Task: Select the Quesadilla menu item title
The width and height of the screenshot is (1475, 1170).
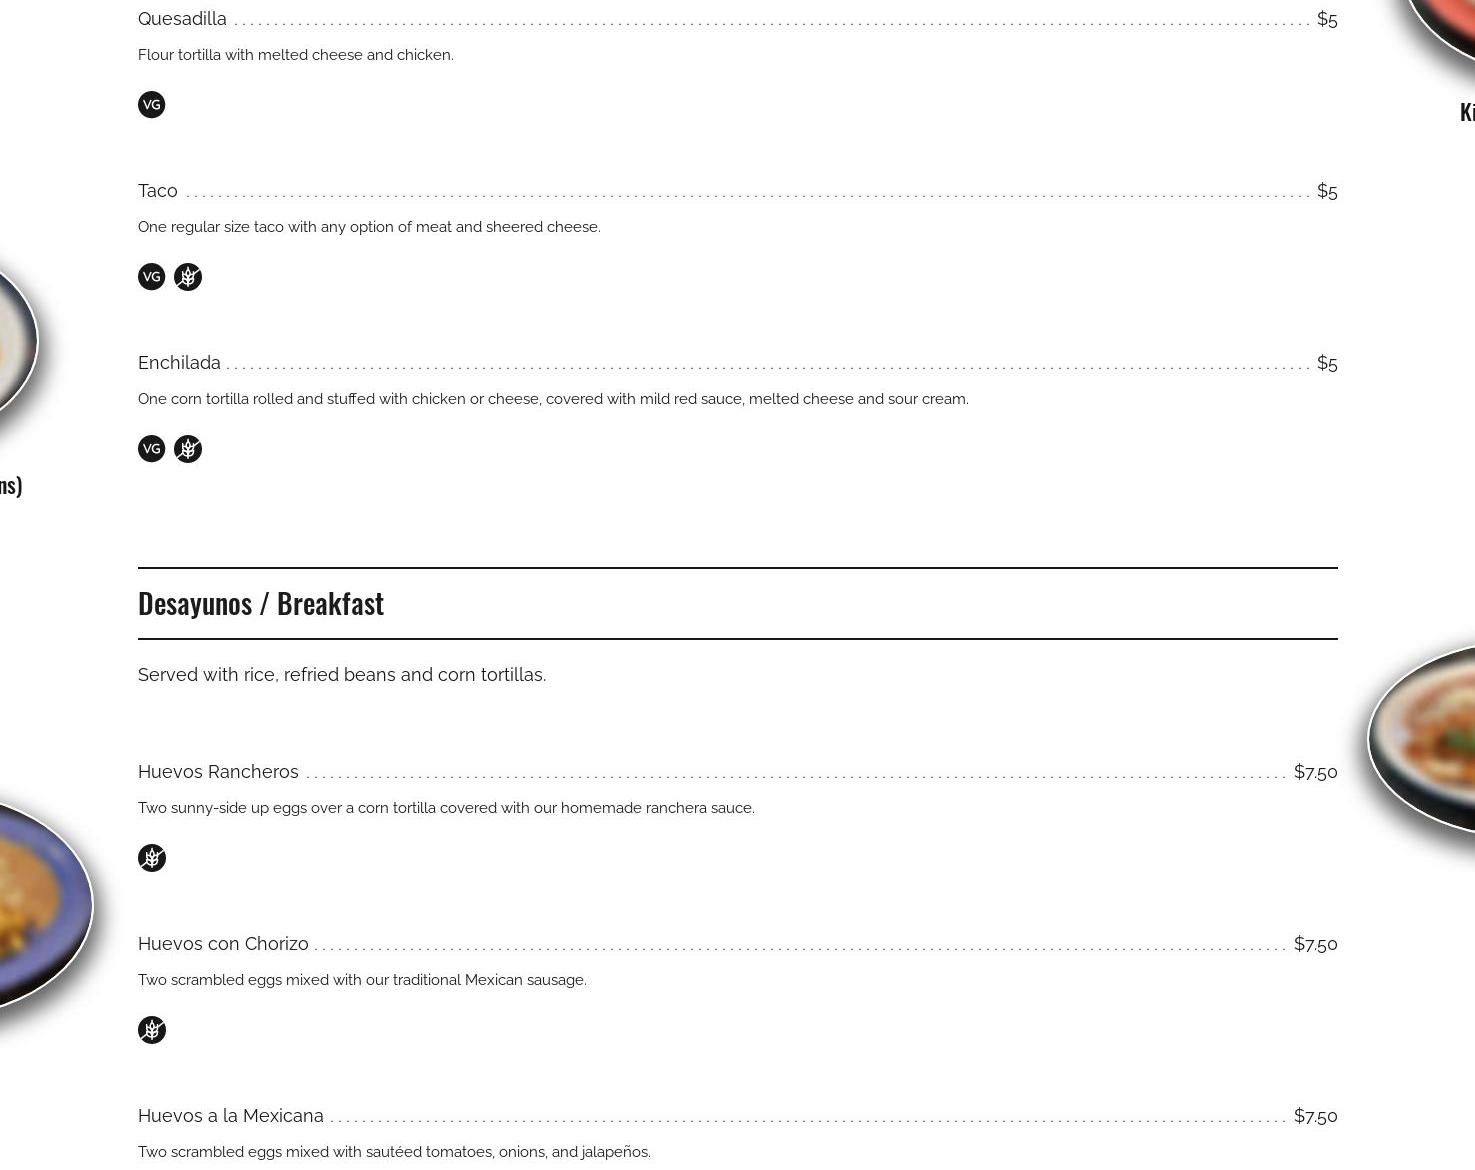Action: (182, 19)
